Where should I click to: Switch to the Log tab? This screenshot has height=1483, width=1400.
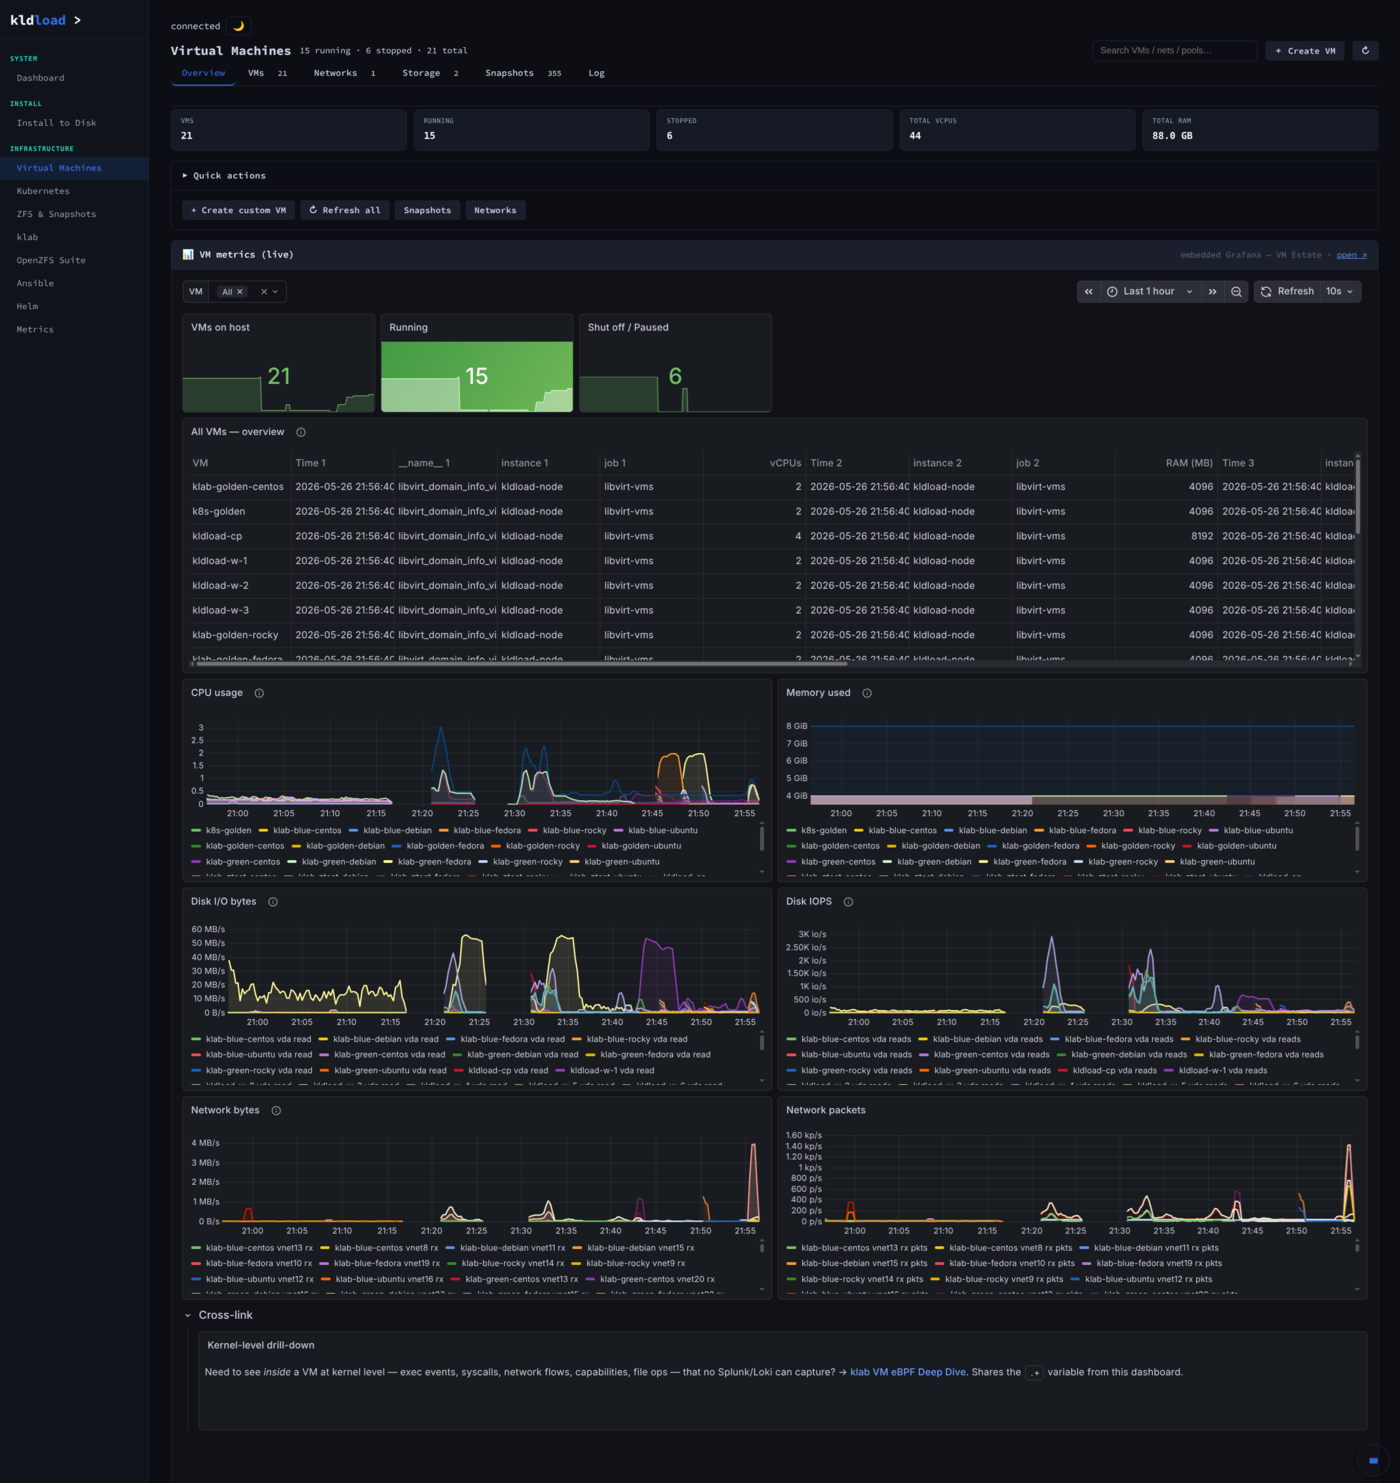596,73
